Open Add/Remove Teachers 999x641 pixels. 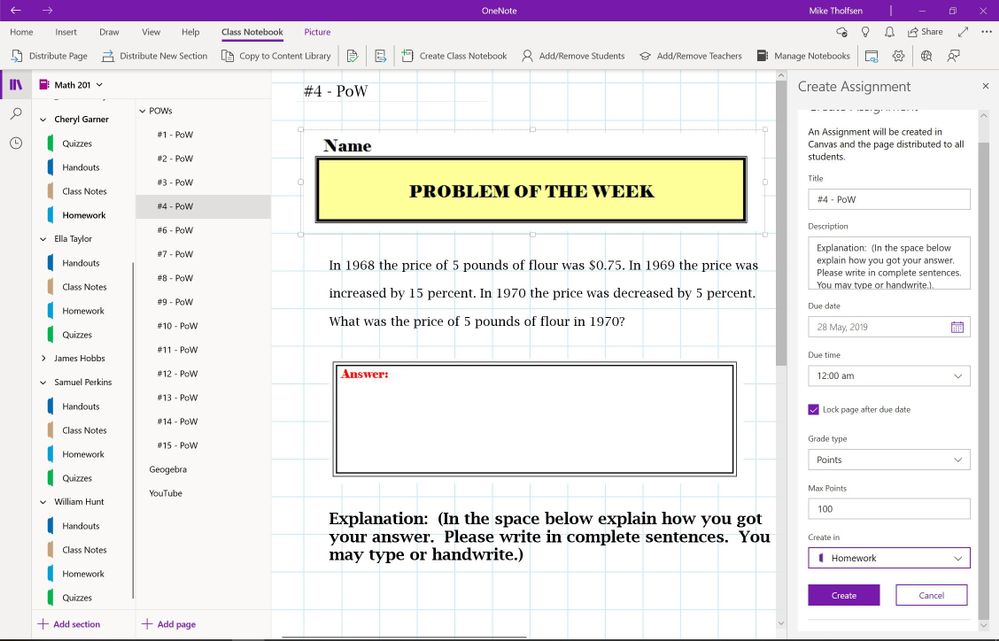pyautogui.click(x=691, y=56)
